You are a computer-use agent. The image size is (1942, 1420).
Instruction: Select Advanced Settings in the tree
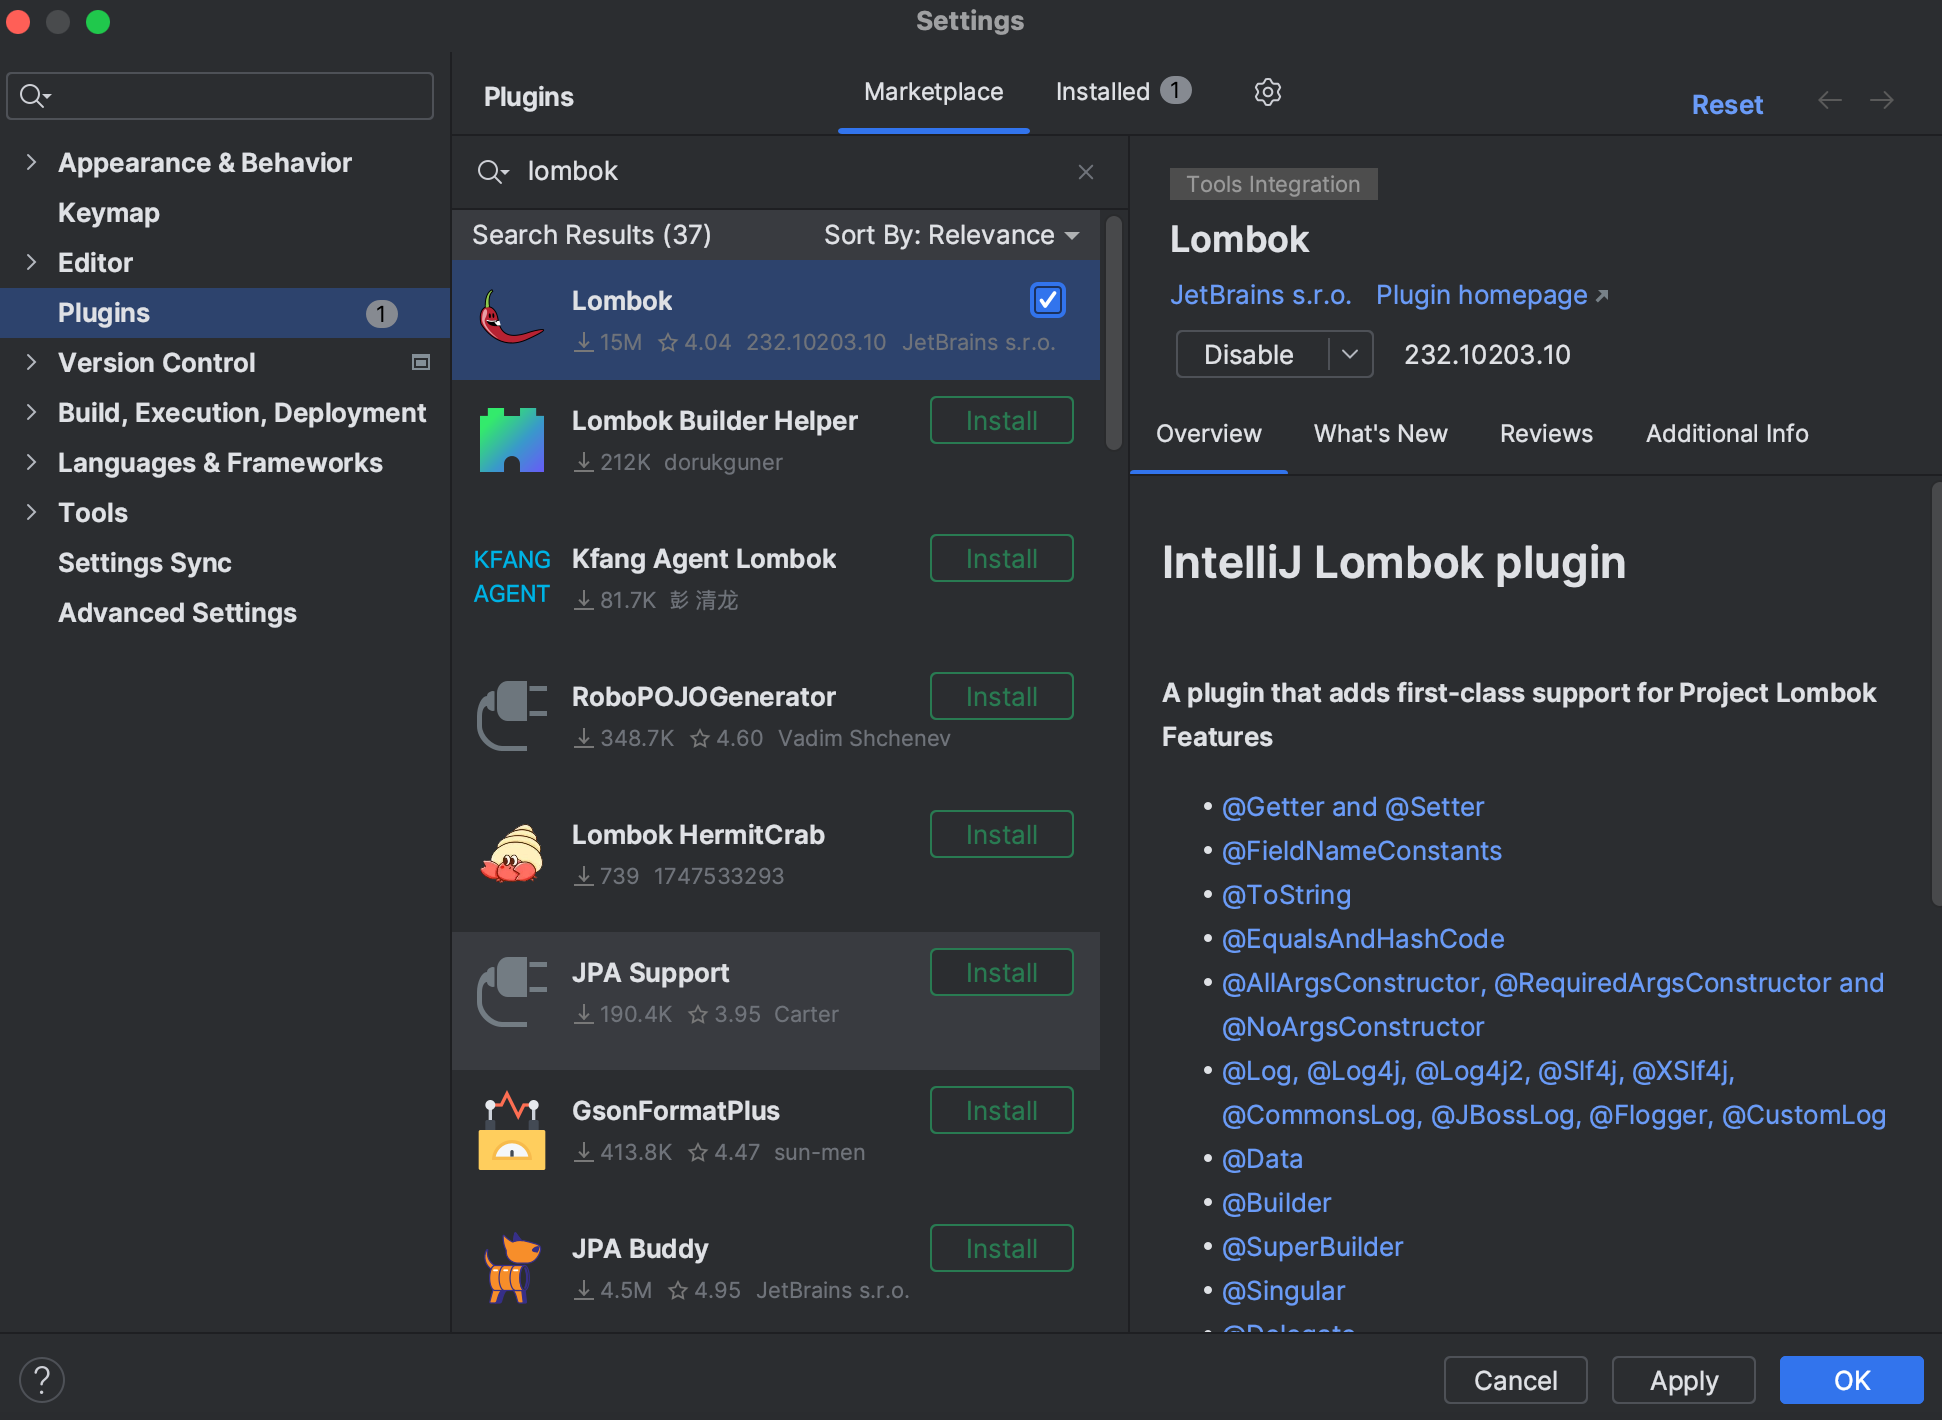tap(177, 613)
